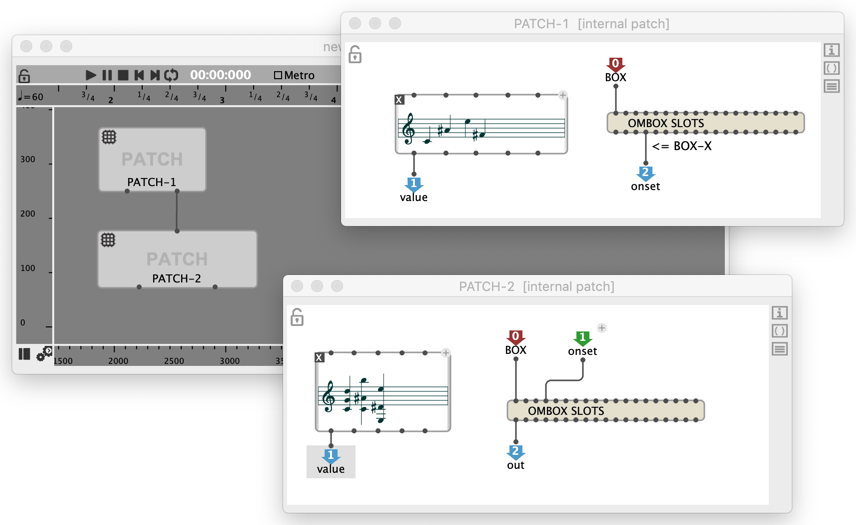
Task: Click the <= BOX-X label in PATCH-1
Action: pos(681,146)
